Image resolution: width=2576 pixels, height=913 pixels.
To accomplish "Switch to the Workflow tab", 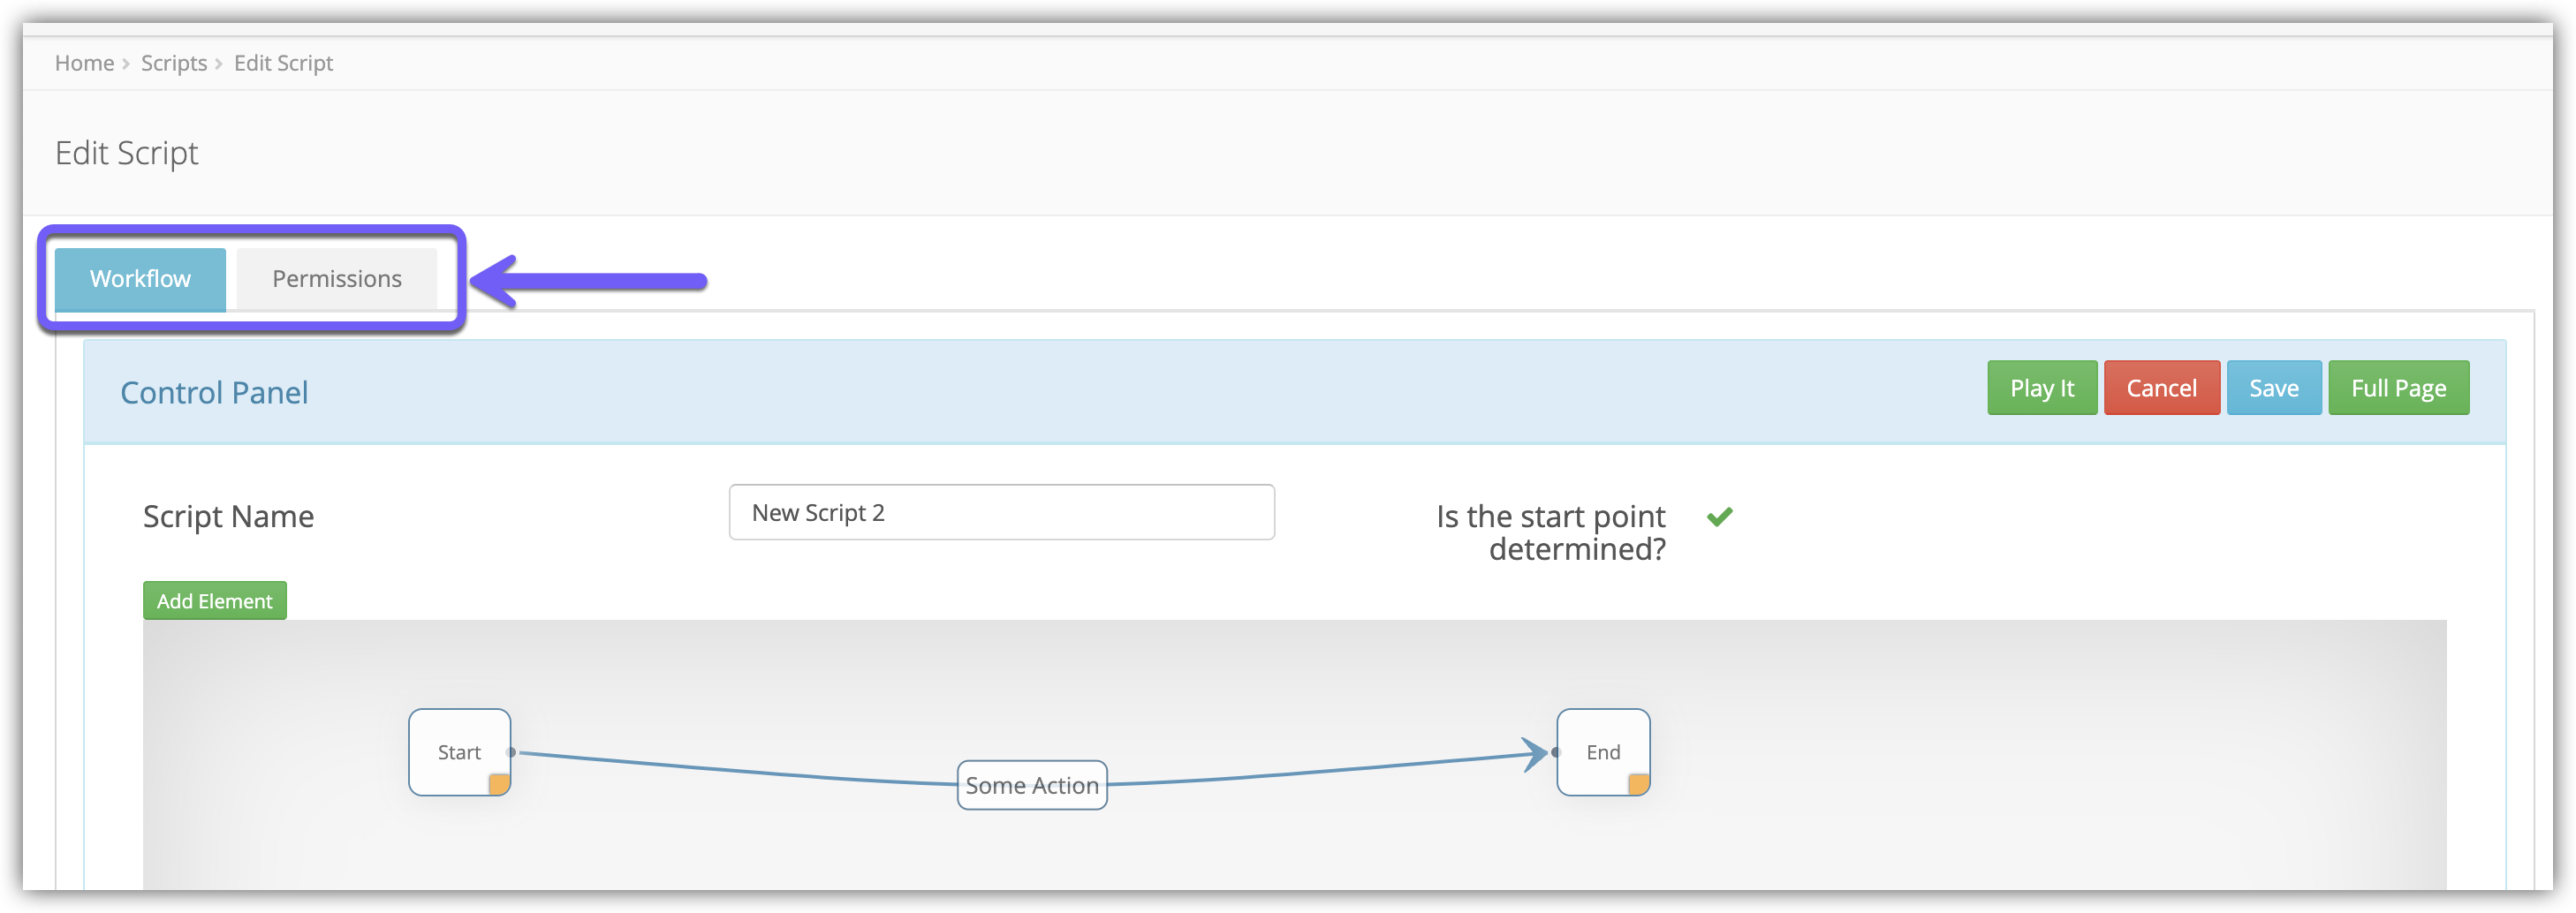I will [140, 279].
